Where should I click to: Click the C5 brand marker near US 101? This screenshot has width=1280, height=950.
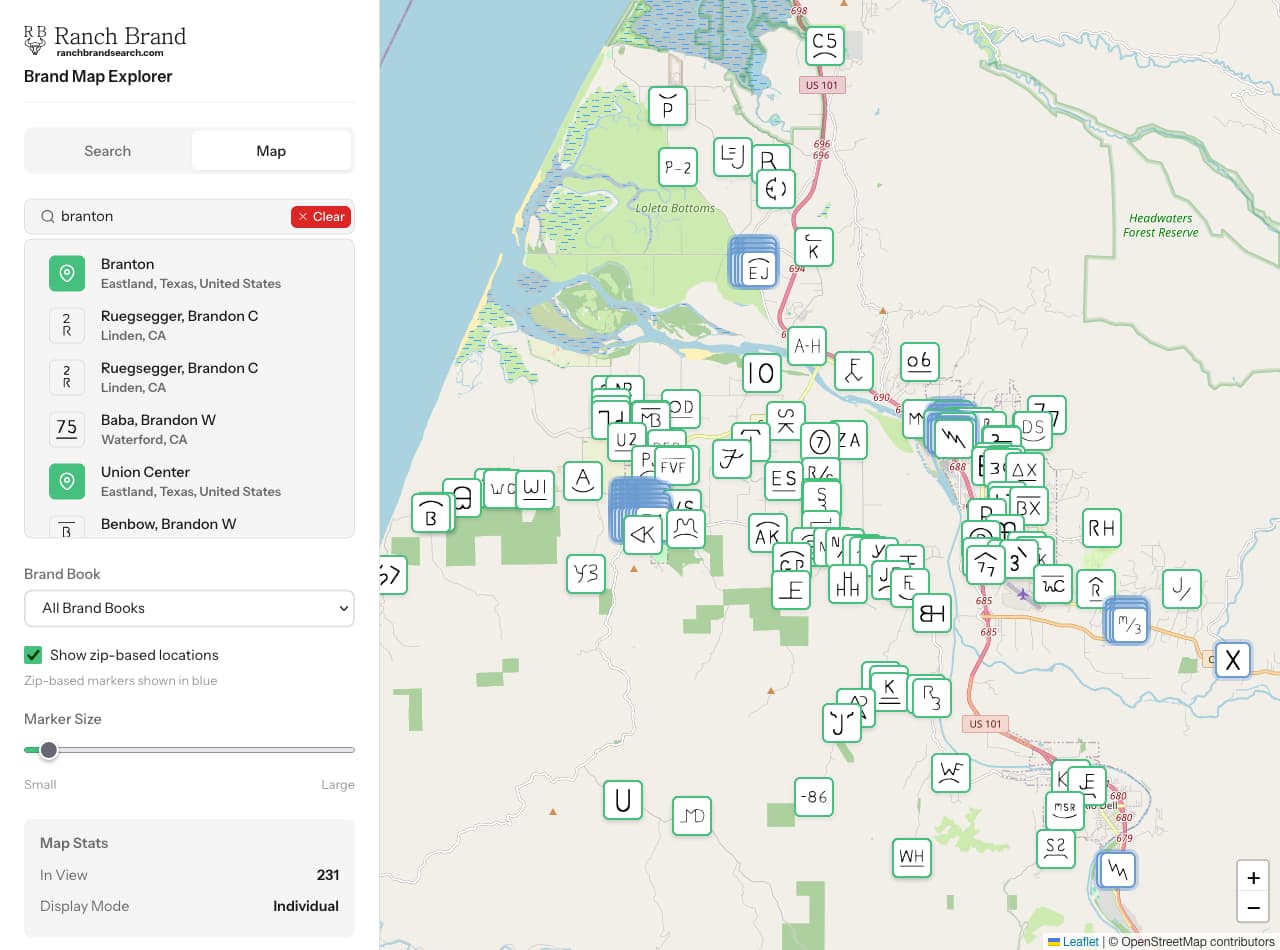823,45
